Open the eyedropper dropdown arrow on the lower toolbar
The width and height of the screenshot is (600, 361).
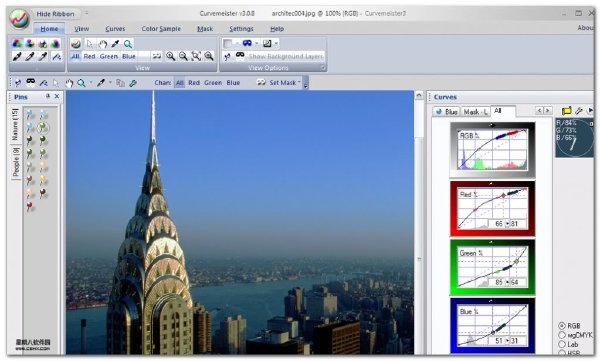tap(110, 82)
